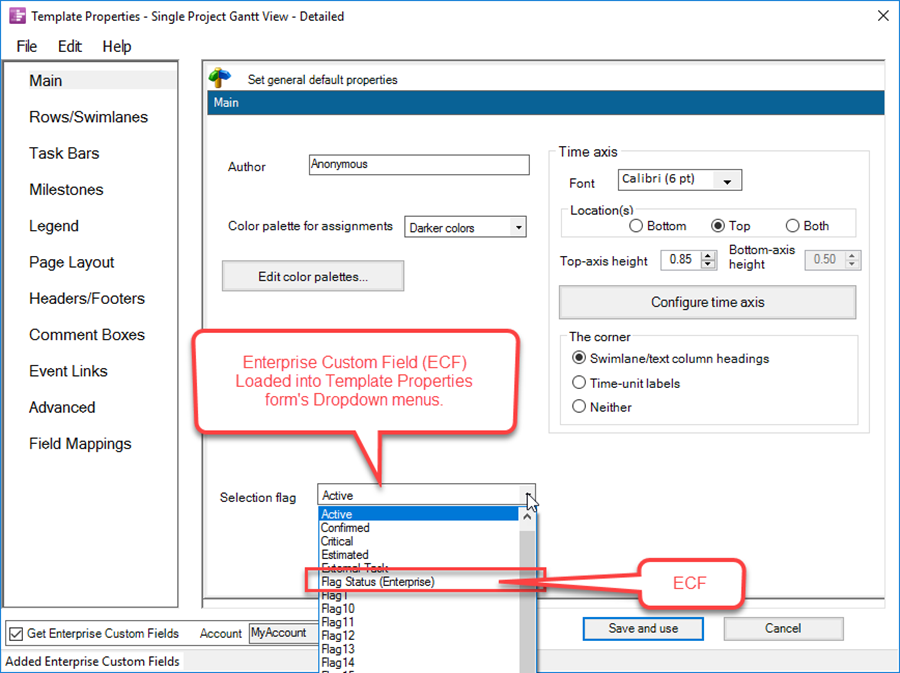
Task: Click the app icon in title bar
Action: 17,16
